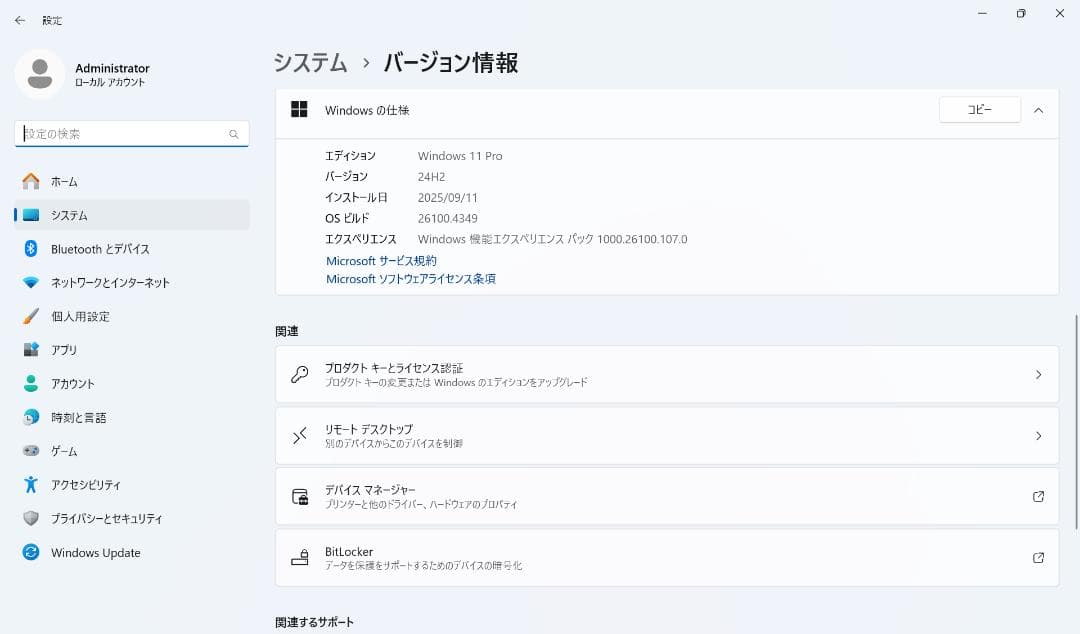The height and width of the screenshot is (634, 1080).
Task: Open リモート デスクトップ card
Action: click(667, 436)
